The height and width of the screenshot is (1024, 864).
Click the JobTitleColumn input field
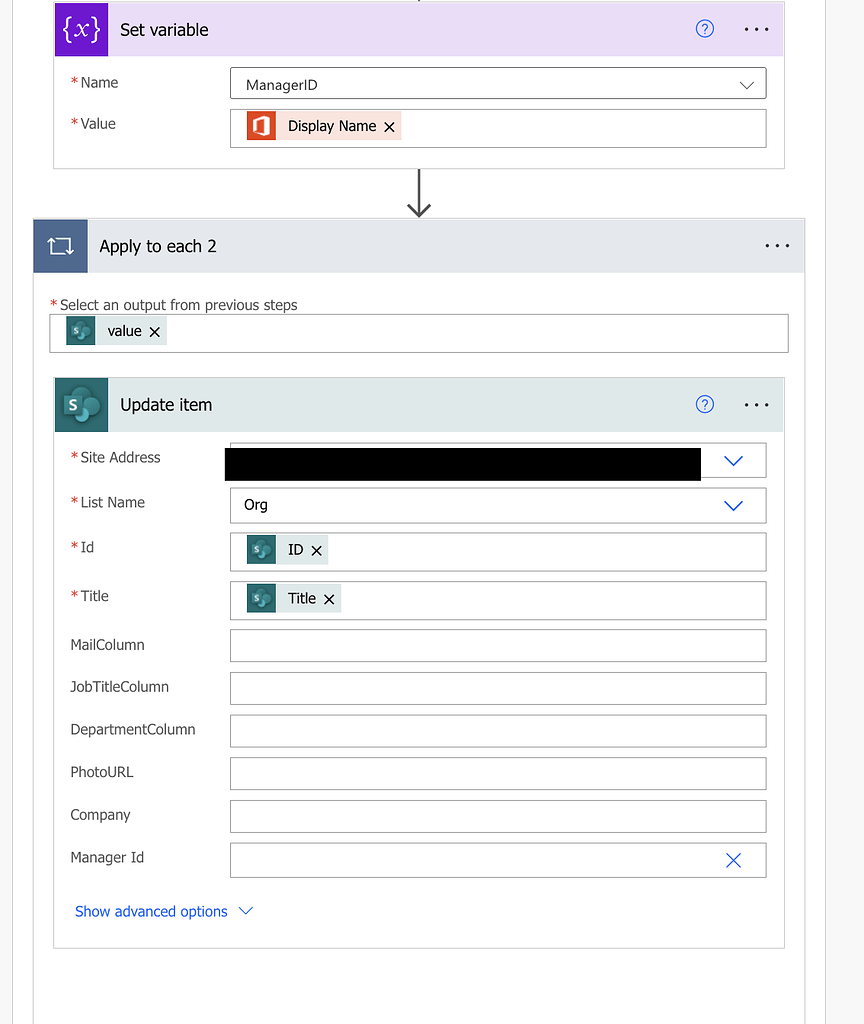pos(497,689)
